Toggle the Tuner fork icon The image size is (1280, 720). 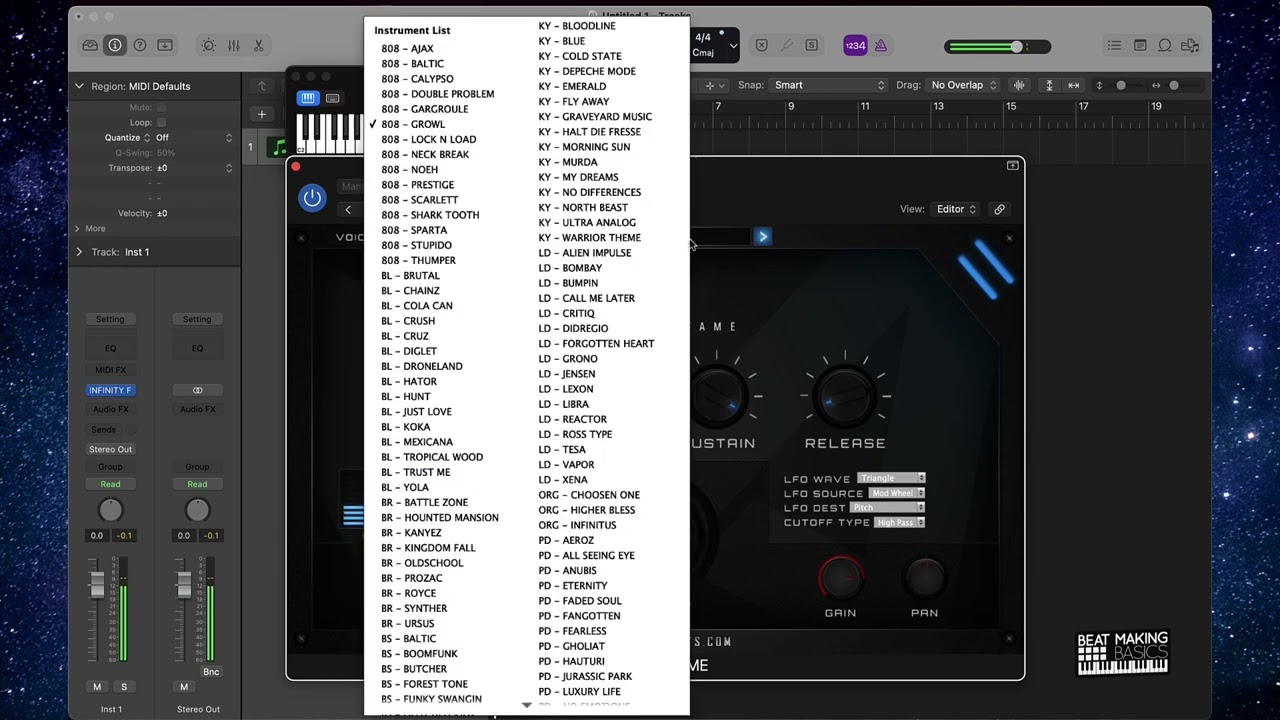point(786,45)
